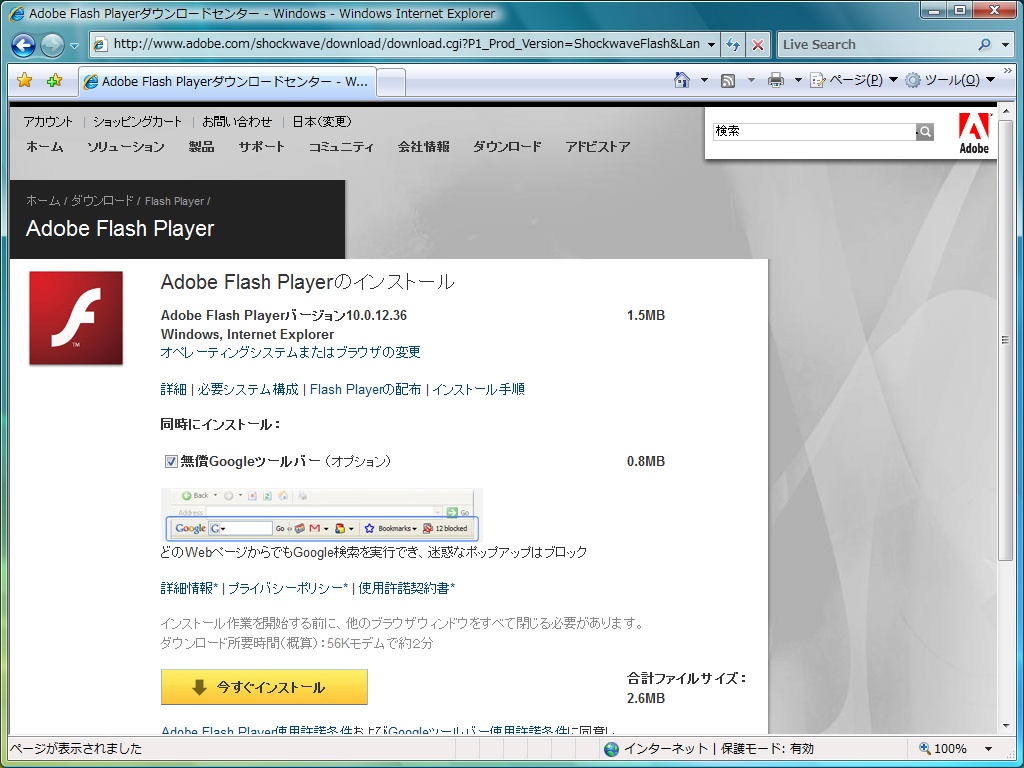The height and width of the screenshot is (768, 1024).
Task: Expand the Print options dropdown arrow
Action: [797, 80]
